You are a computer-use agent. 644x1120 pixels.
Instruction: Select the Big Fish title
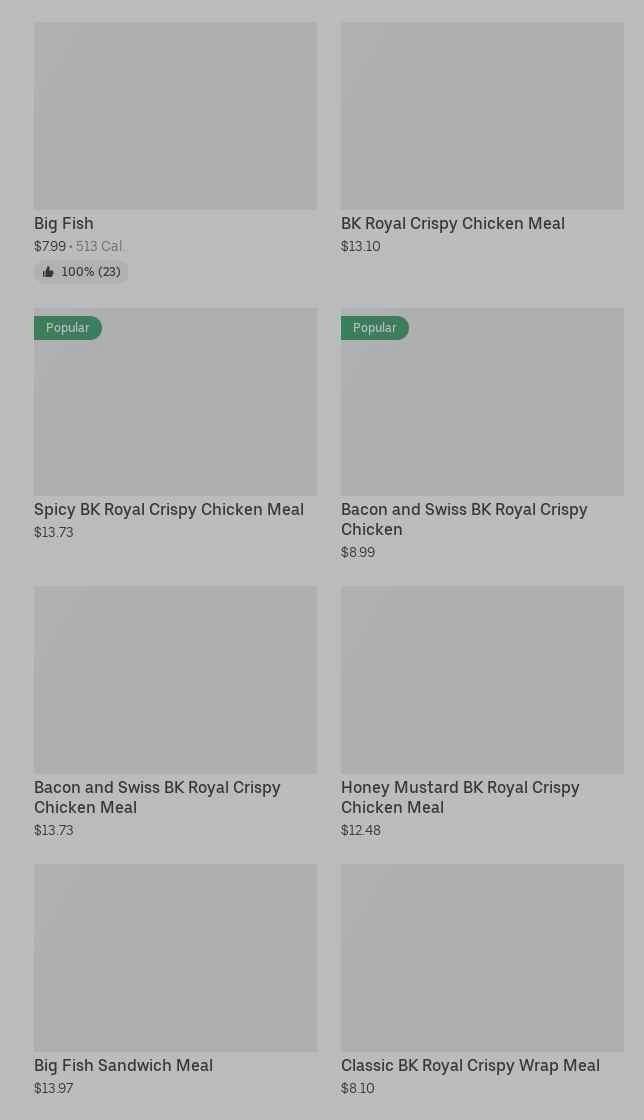point(64,223)
